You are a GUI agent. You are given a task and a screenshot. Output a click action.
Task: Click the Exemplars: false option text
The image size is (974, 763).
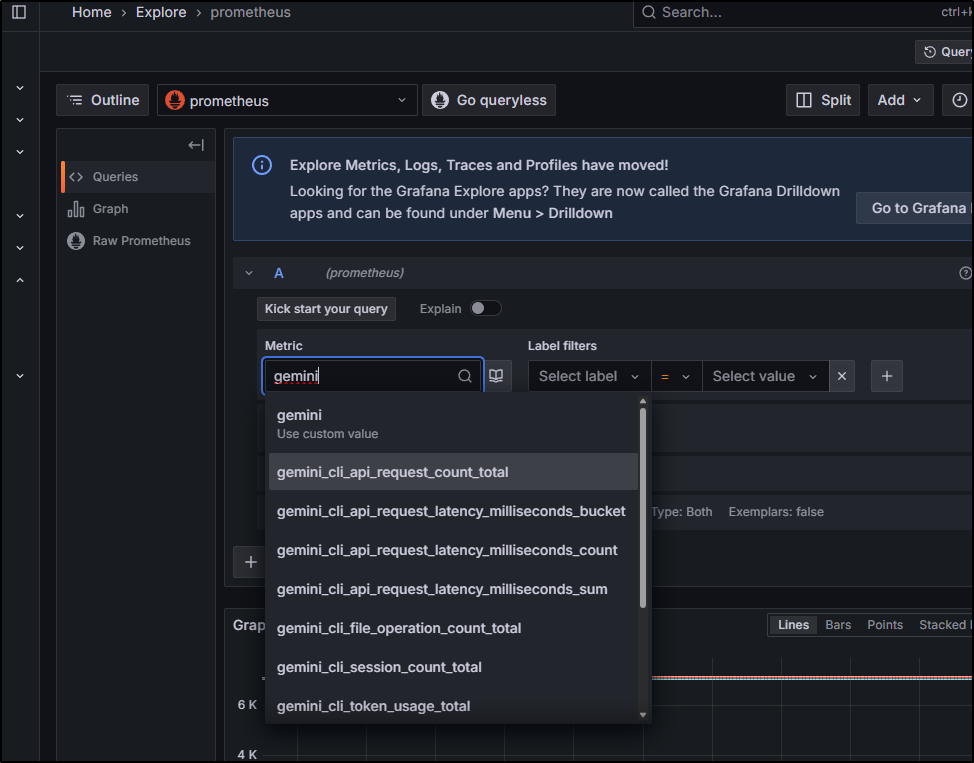776,512
